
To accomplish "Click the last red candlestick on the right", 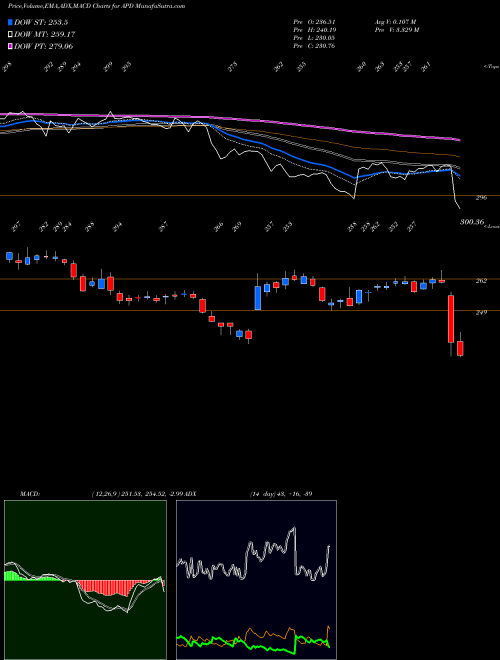I will point(460,349).
